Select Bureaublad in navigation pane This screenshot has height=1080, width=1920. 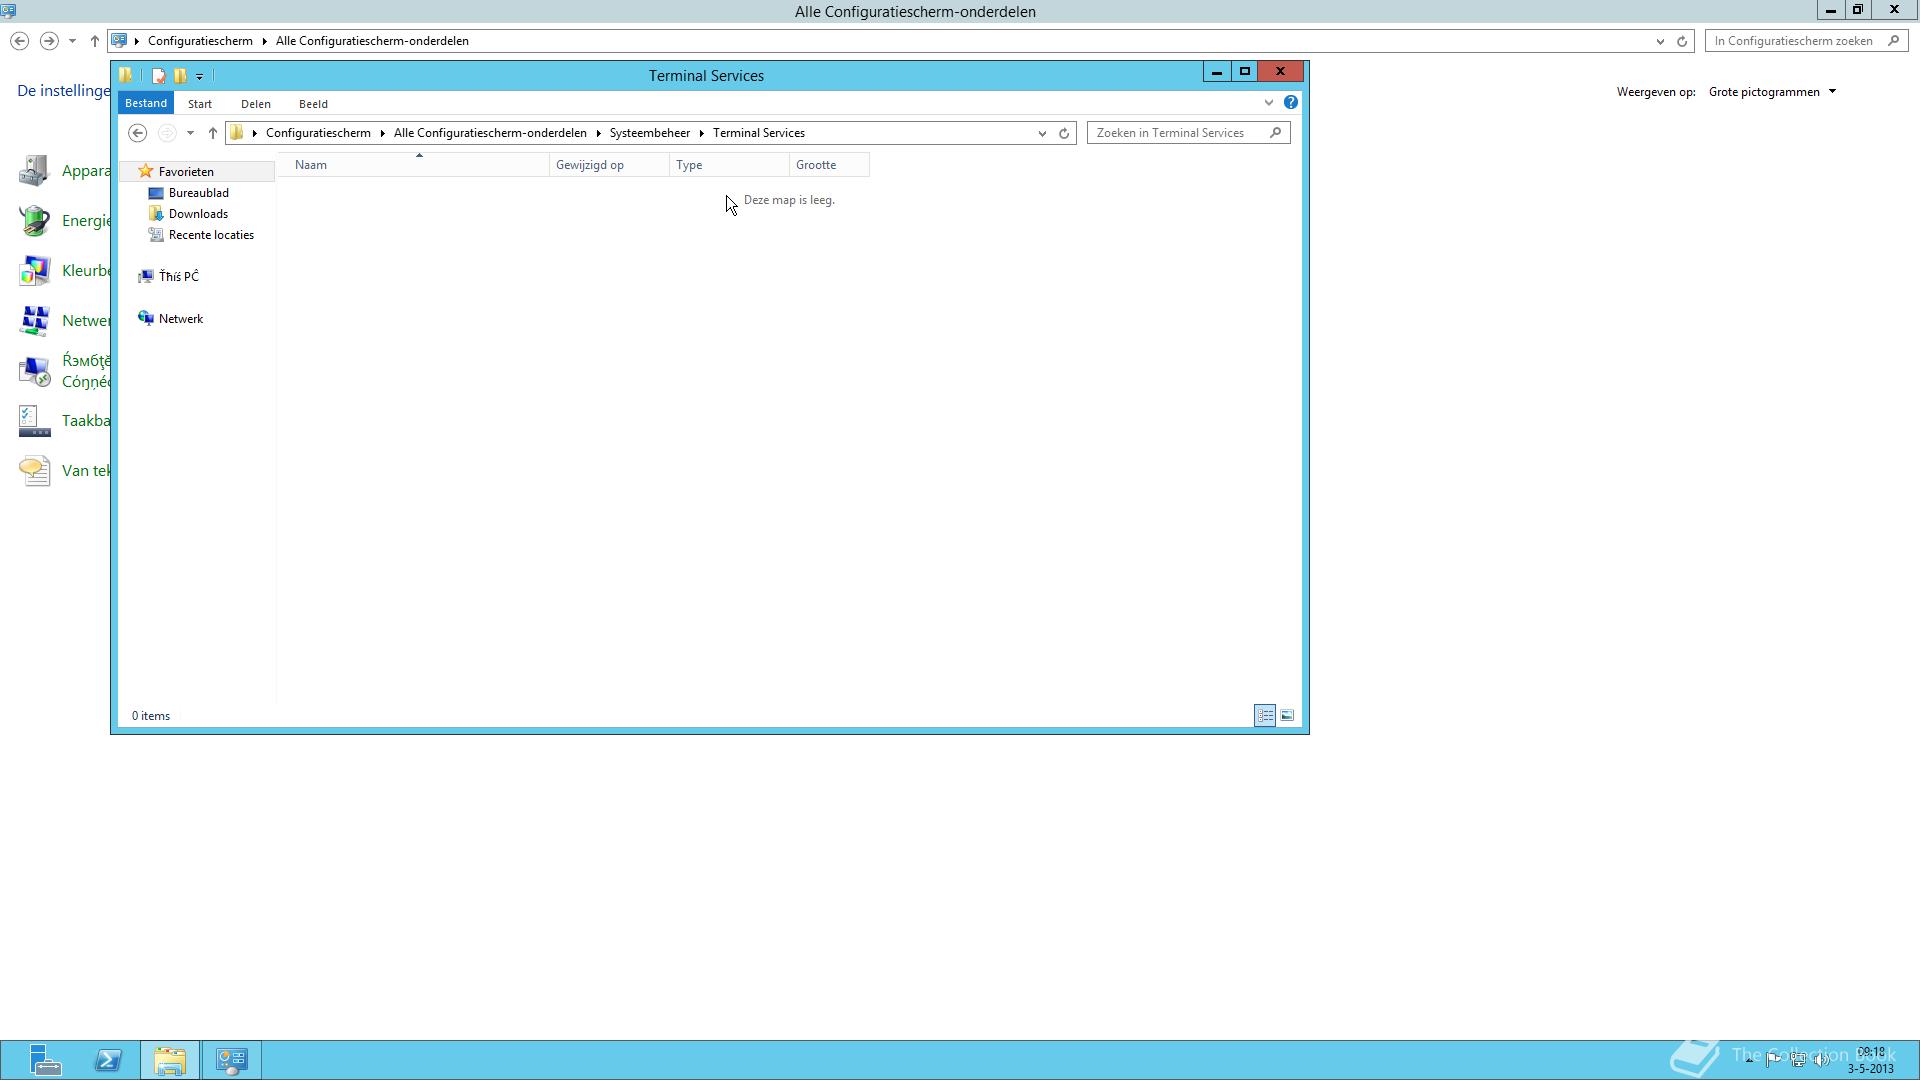pos(198,193)
